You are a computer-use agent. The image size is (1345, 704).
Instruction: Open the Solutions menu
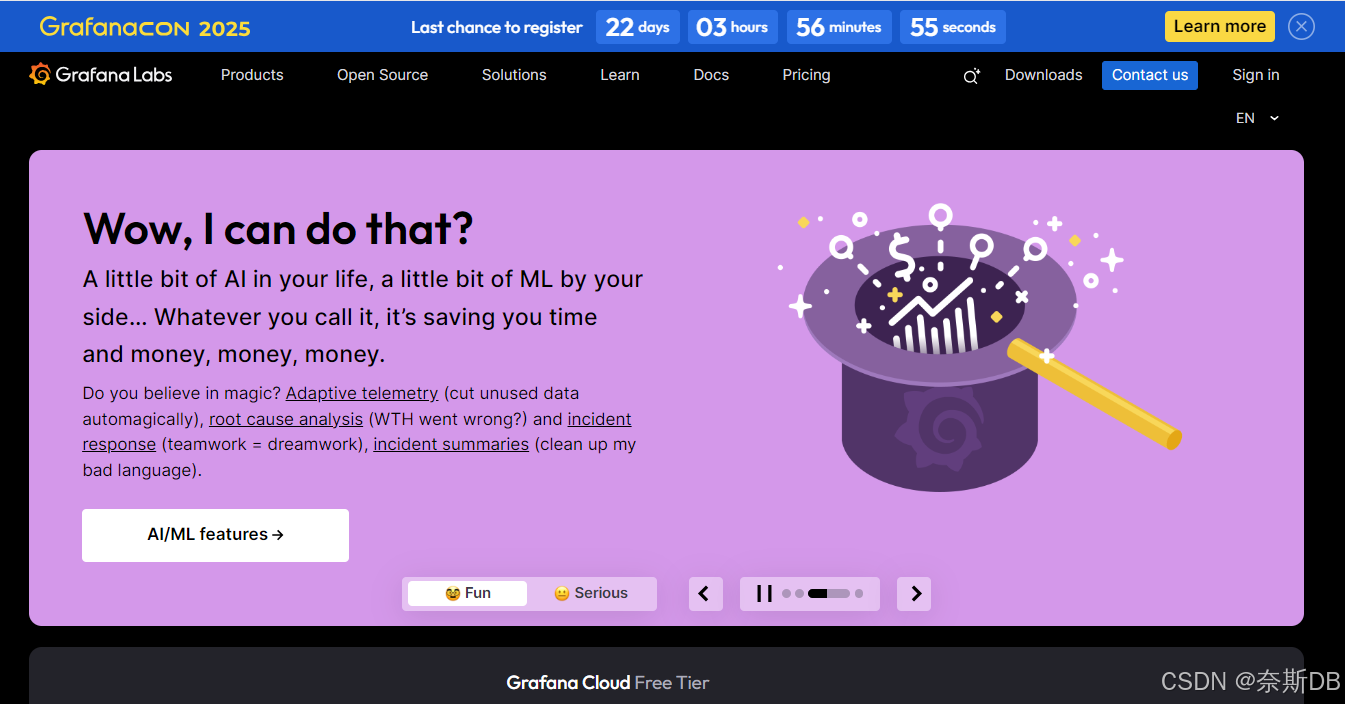pyautogui.click(x=514, y=75)
